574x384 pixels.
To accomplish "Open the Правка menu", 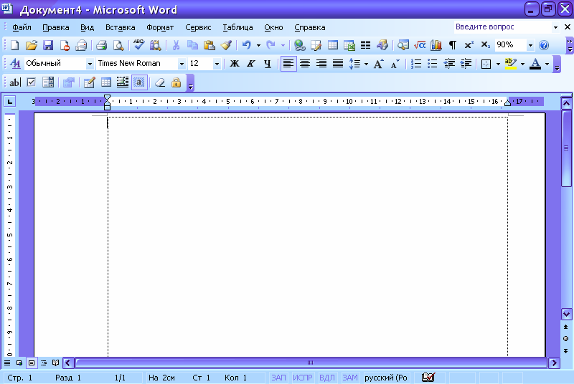I will [56, 27].
